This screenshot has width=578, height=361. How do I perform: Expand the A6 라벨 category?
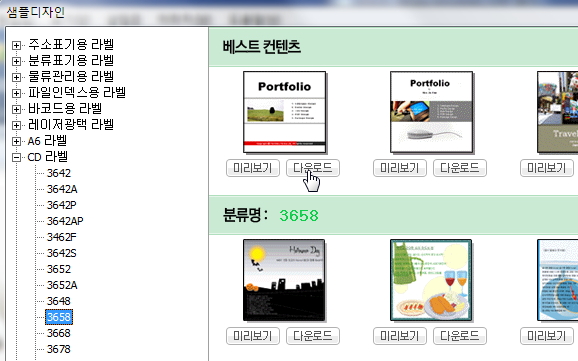click(16, 141)
